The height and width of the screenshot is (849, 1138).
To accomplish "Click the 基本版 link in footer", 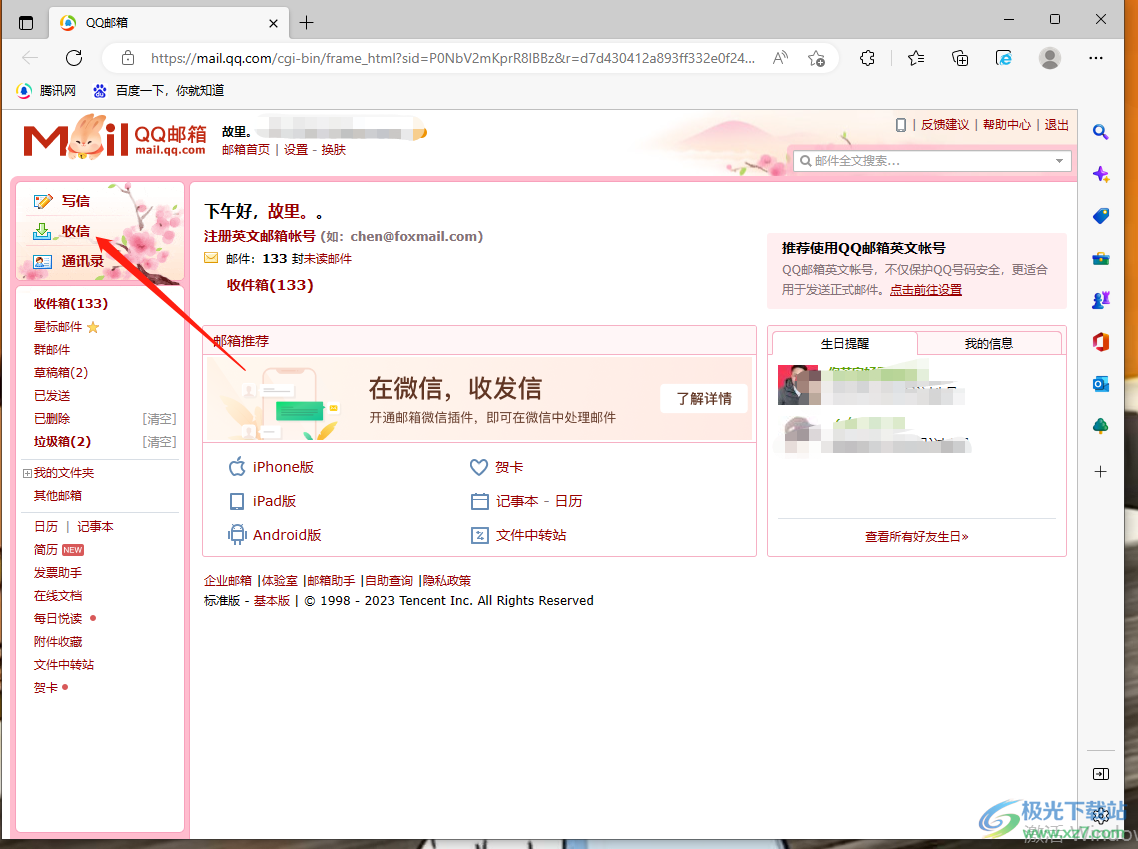I will [271, 601].
